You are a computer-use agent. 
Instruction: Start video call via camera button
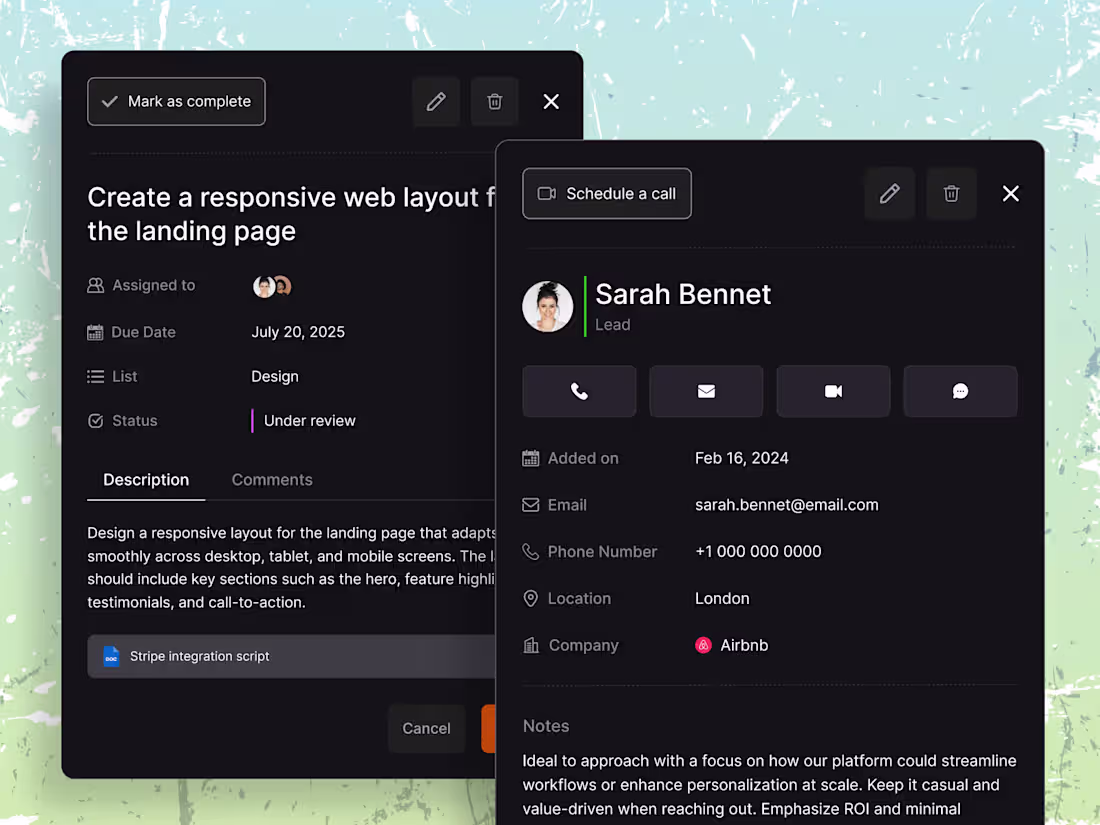coord(833,391)
